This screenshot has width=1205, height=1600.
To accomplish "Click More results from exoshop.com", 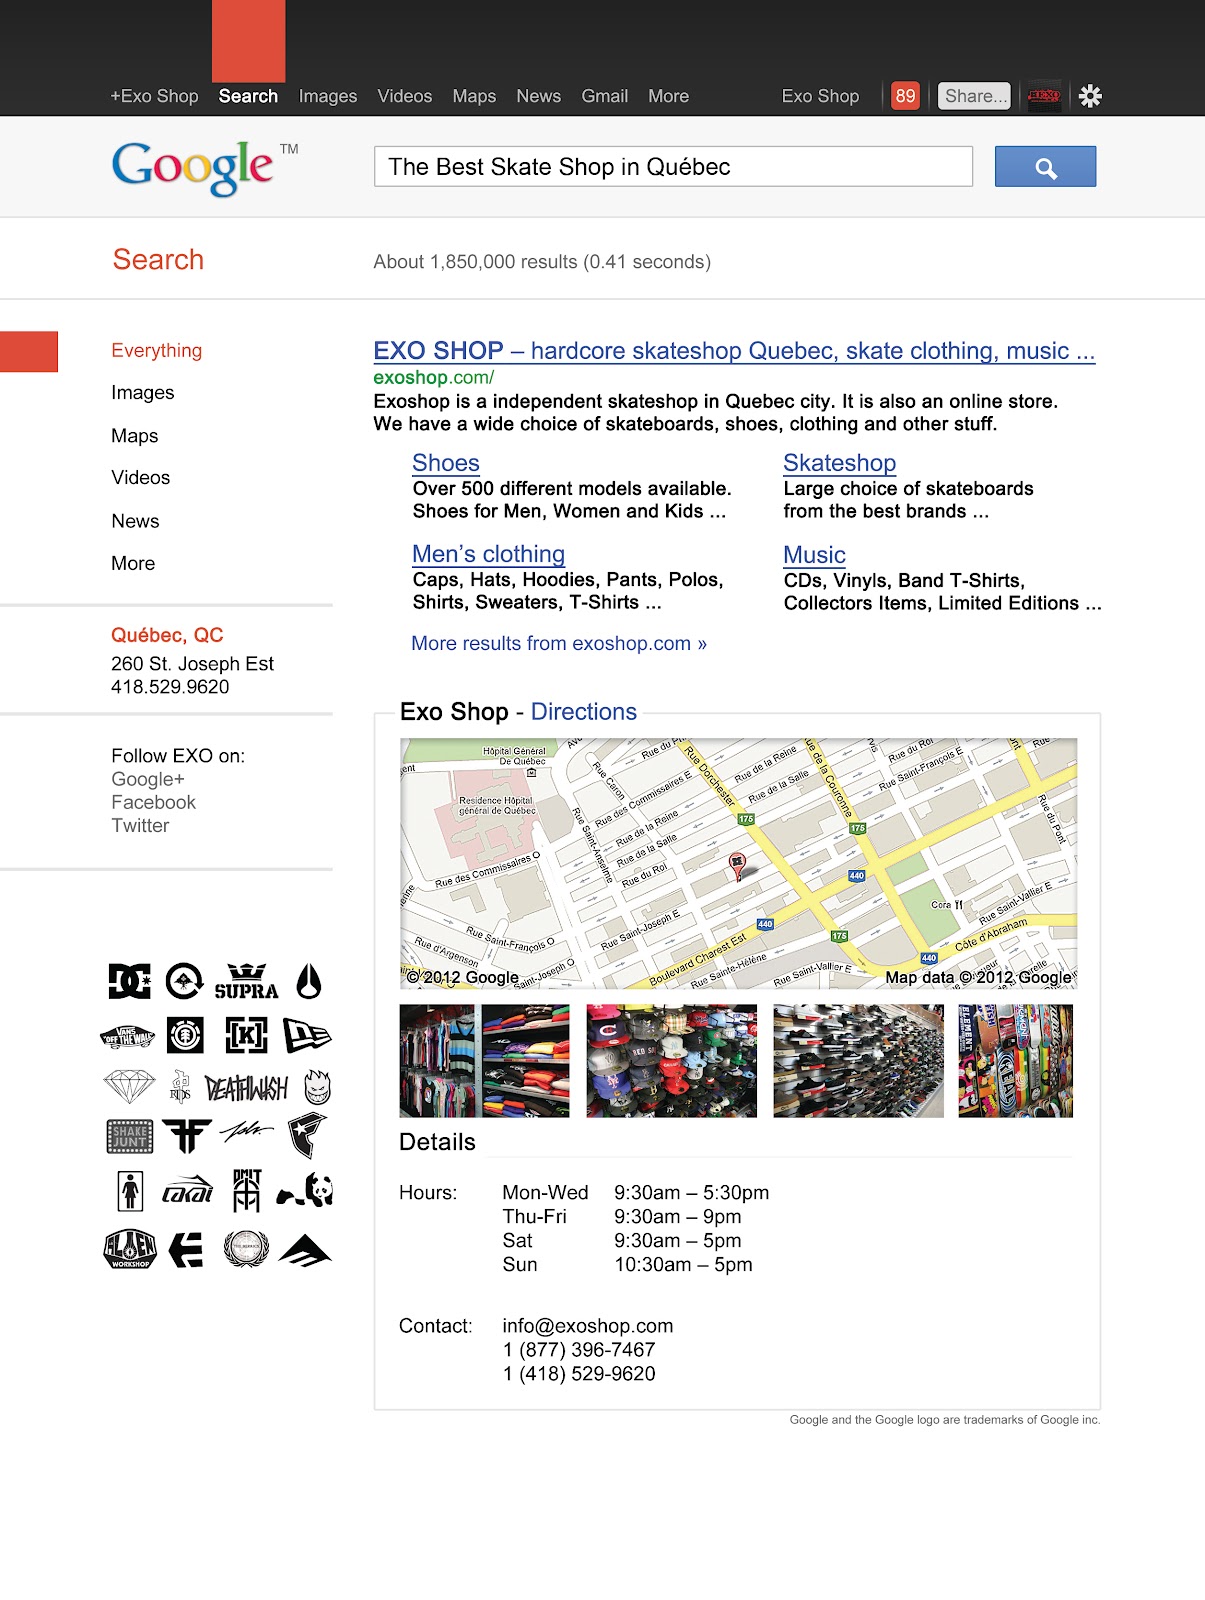I will click(x=559, y=643).
